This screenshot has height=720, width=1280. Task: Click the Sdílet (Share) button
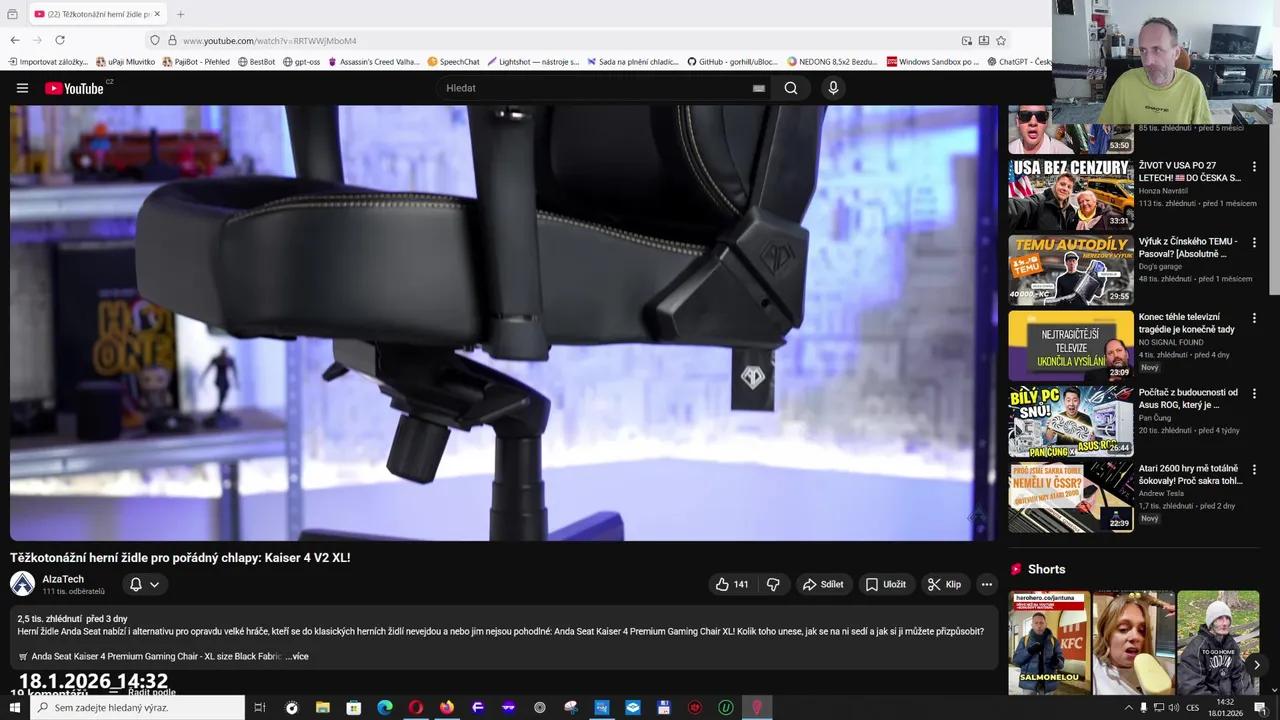point(824,584)
